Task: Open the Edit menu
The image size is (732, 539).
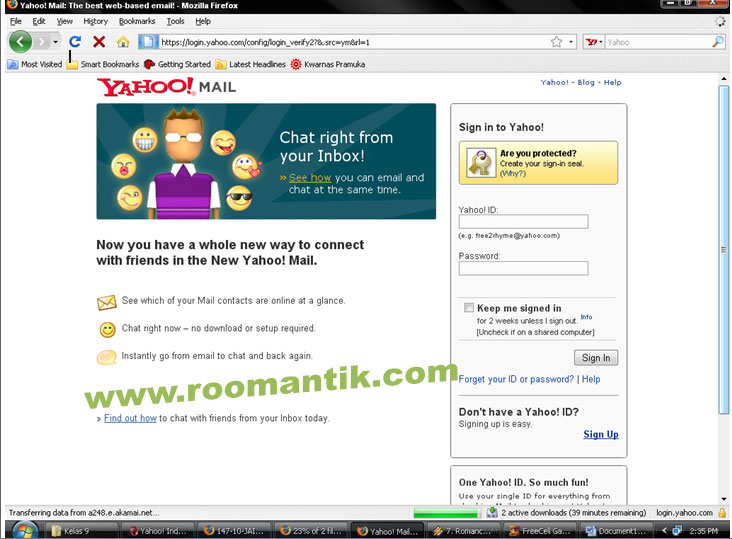Action: point(39,21)
